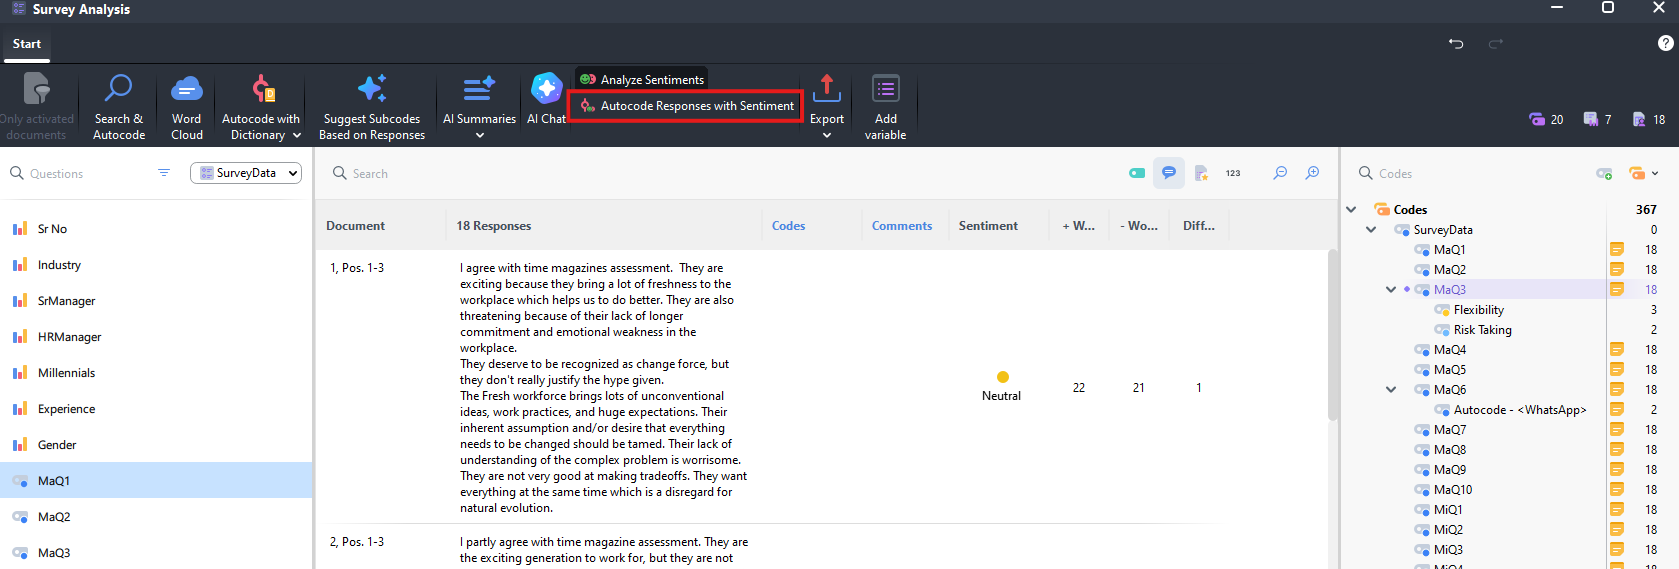The image size is (1679, 569).
Task: Open the Autocode with Dictionary dropdown arrow
Action: [x=297, y=135]
